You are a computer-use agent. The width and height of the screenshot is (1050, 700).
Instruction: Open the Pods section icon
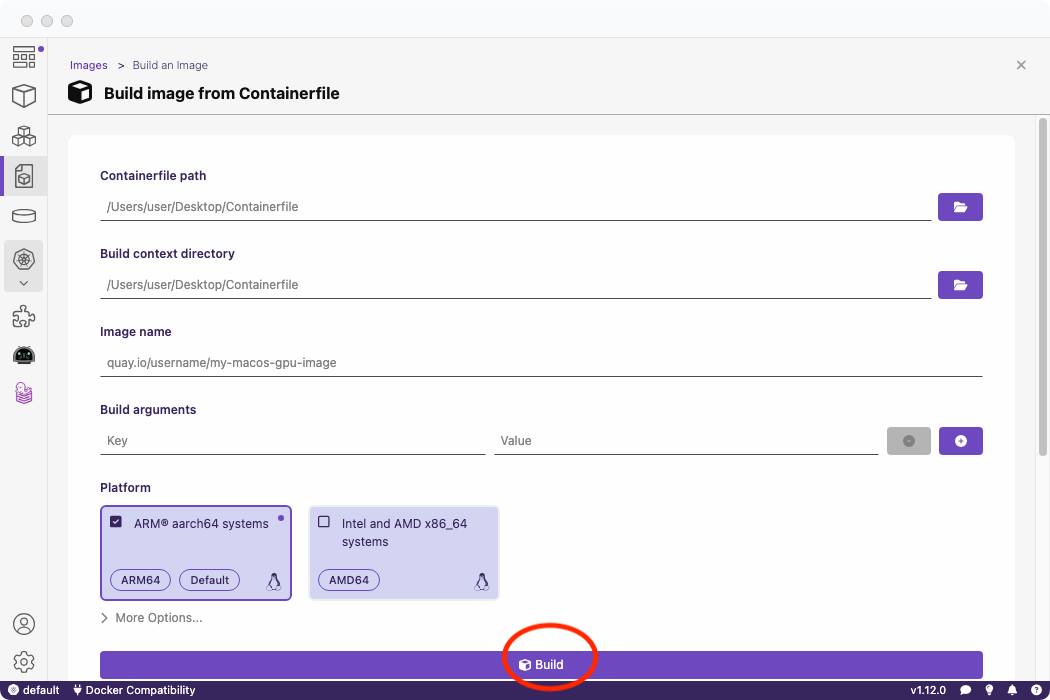coord(24,136)
